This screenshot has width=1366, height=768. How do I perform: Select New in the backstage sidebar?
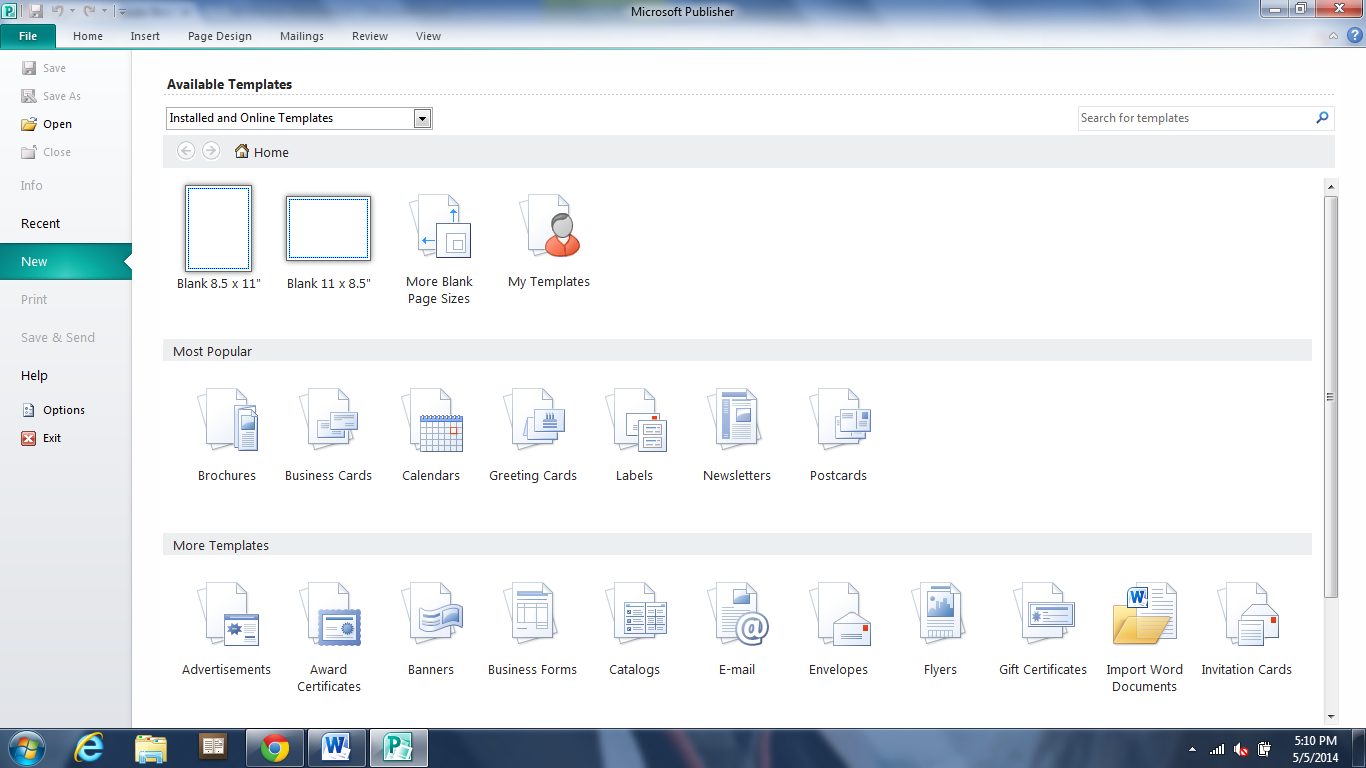pos(66,261)
